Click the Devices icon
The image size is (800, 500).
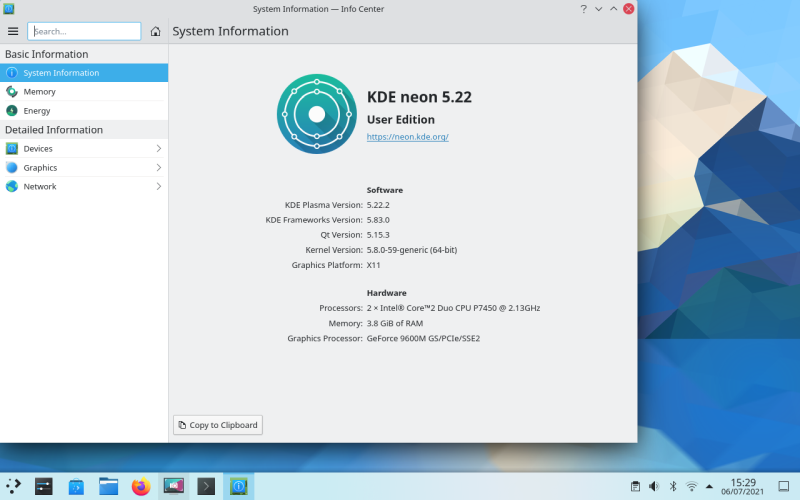pos(12,148)
